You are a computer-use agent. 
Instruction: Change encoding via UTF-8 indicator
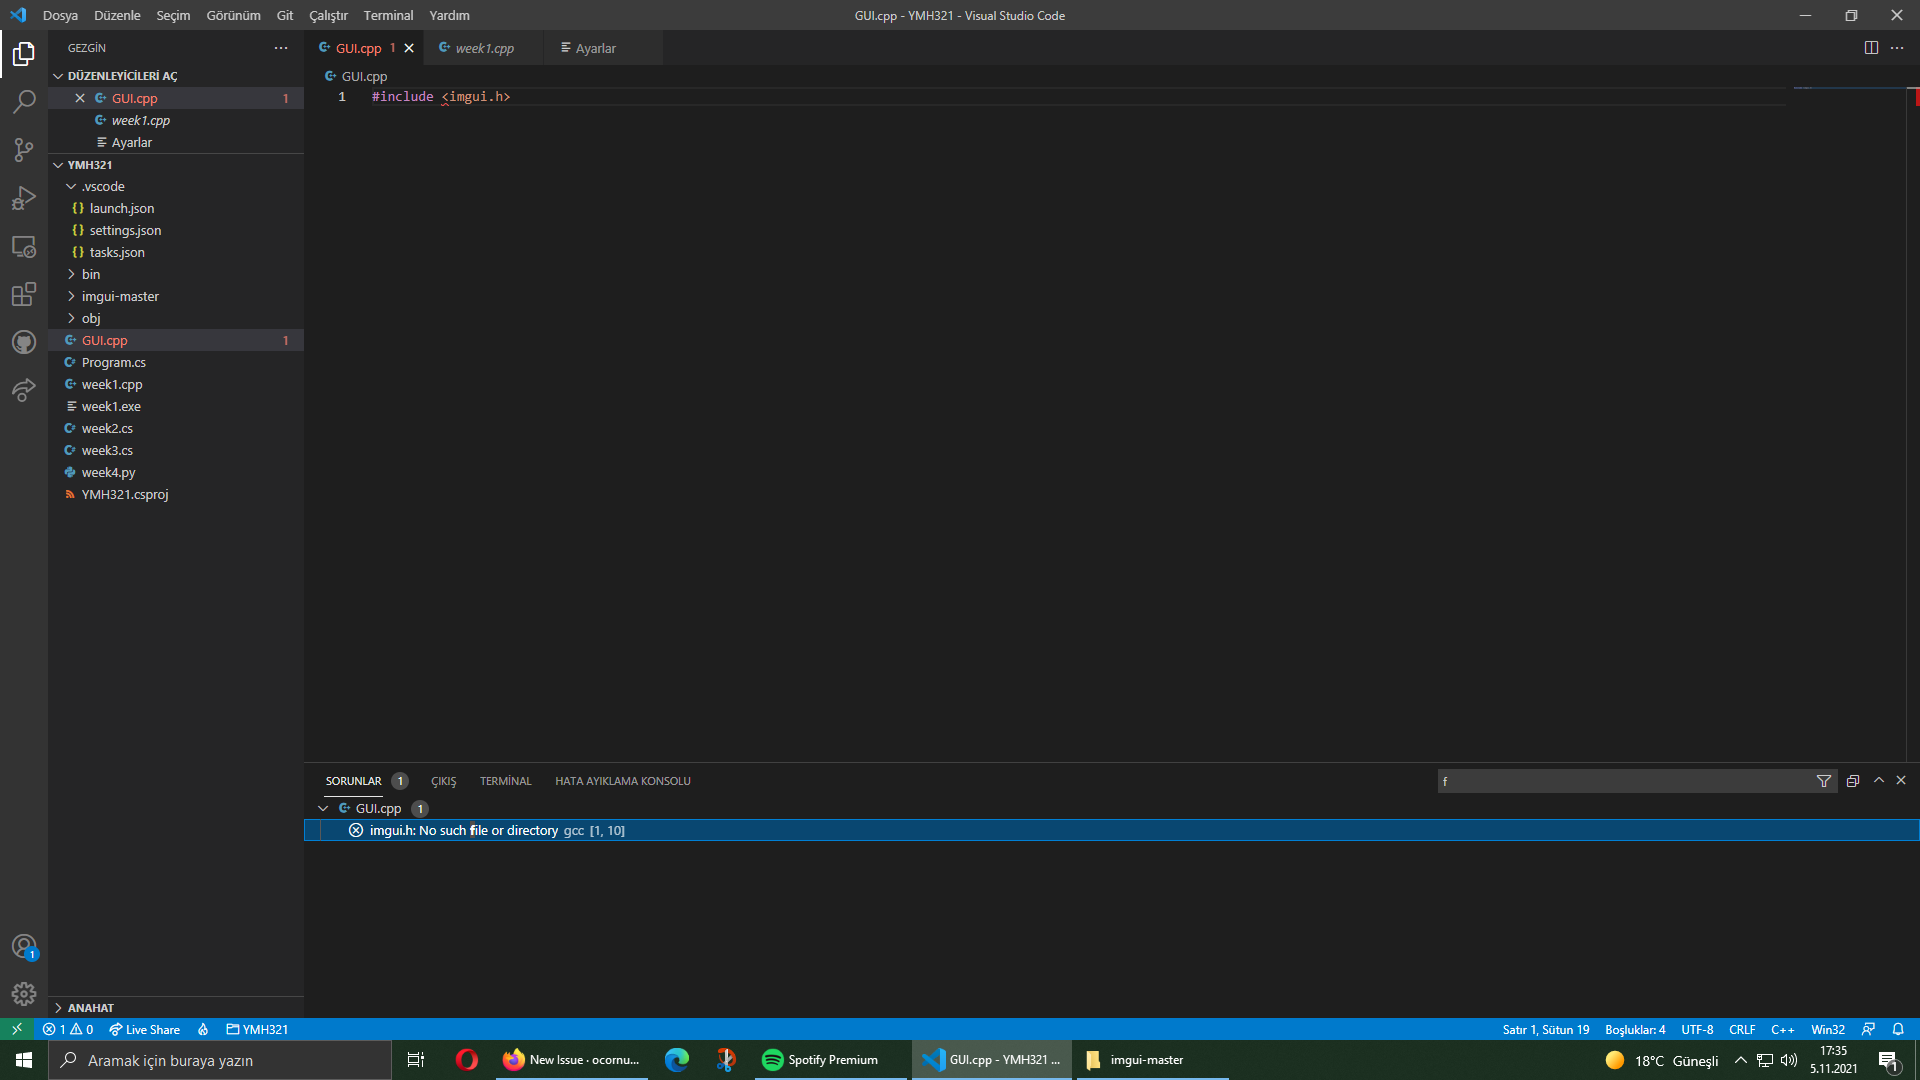coord(1697,1029)
